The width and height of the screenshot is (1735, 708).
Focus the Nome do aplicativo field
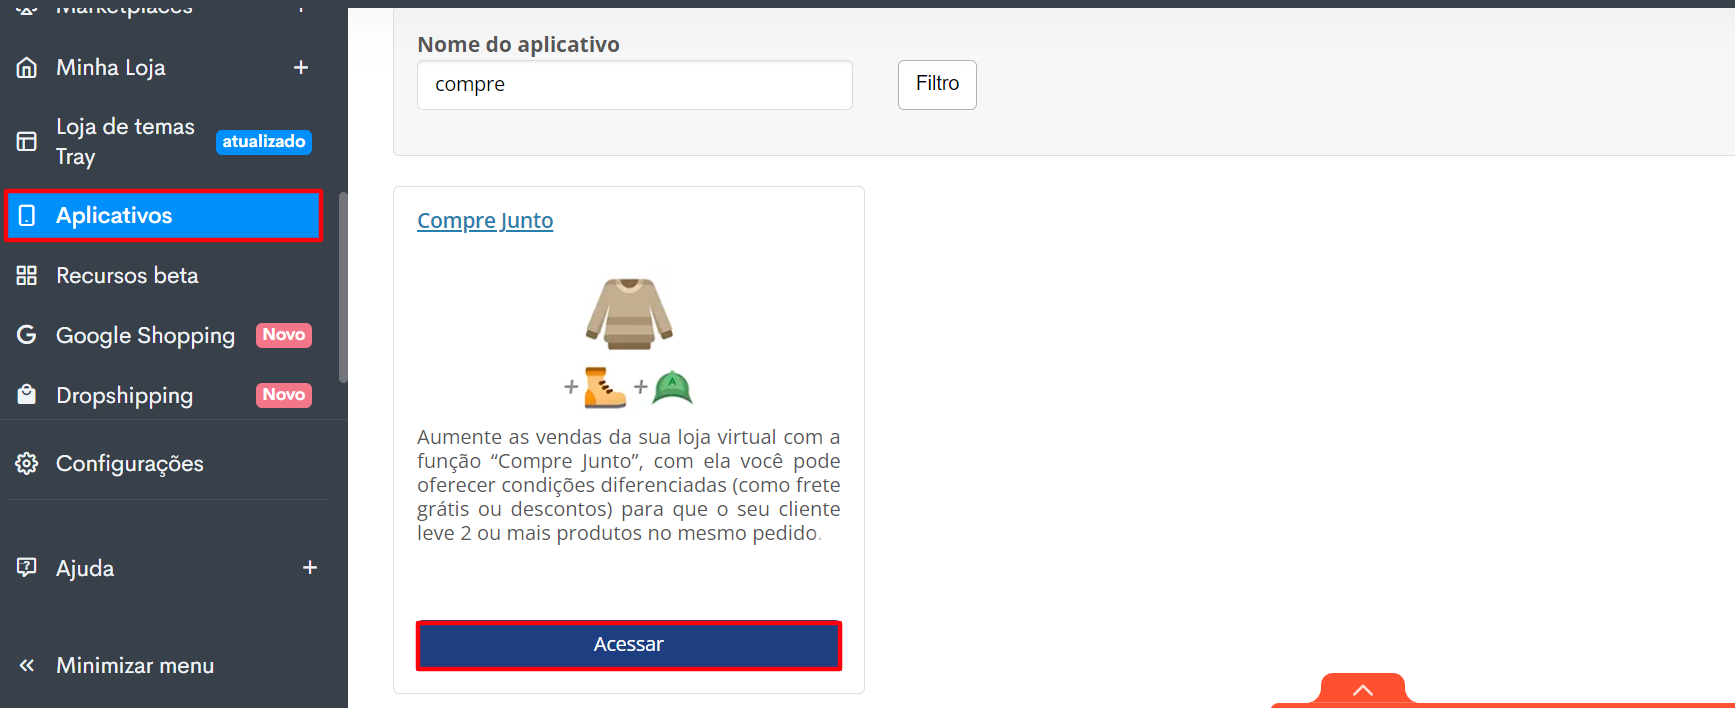635,85
